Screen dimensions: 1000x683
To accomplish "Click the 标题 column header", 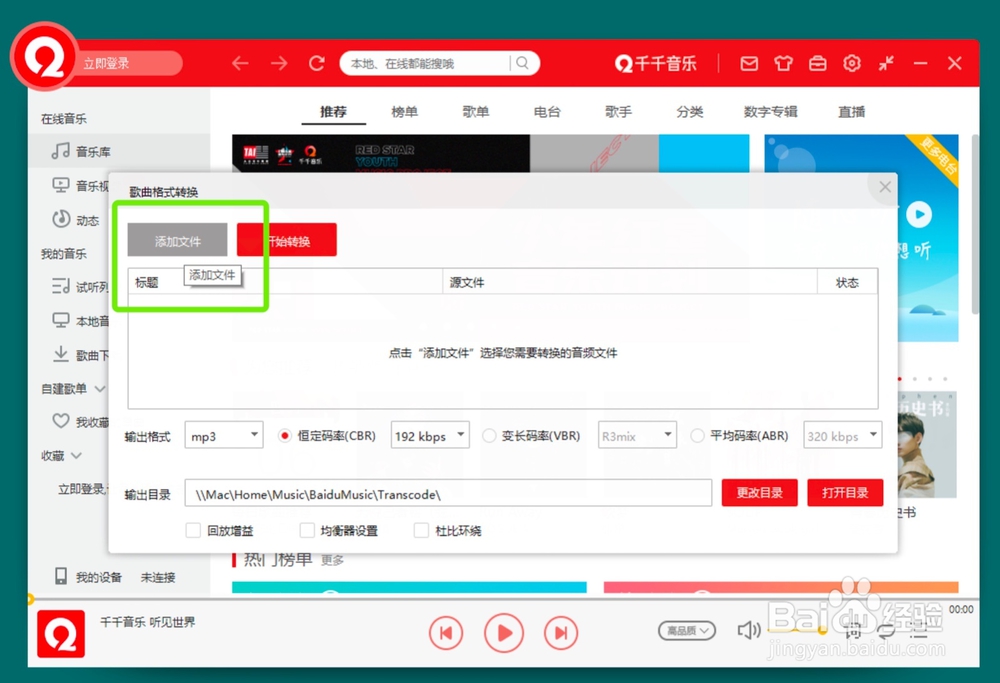I will point(285,282).
